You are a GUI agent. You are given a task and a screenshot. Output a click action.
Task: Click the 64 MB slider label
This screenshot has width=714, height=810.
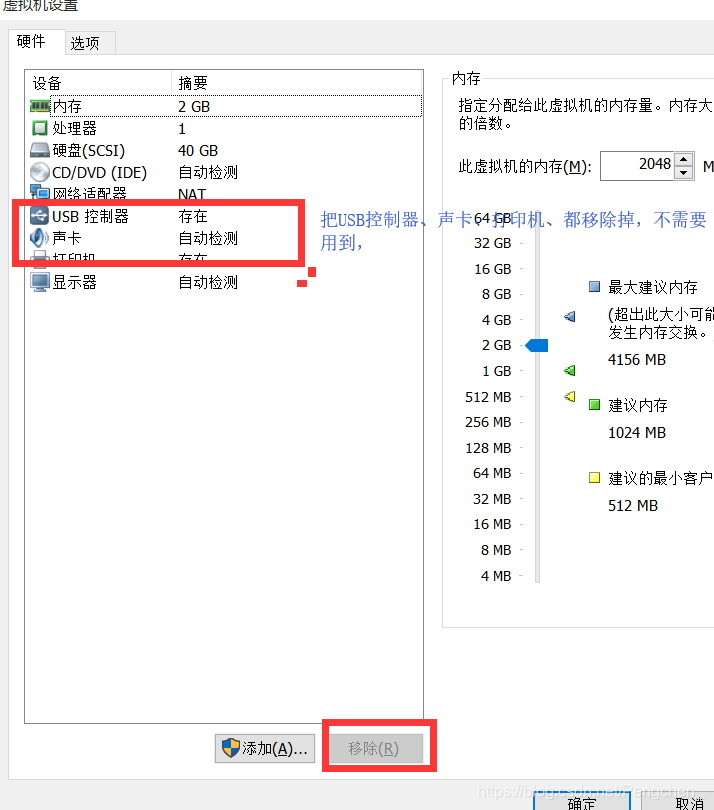point(492,473)
